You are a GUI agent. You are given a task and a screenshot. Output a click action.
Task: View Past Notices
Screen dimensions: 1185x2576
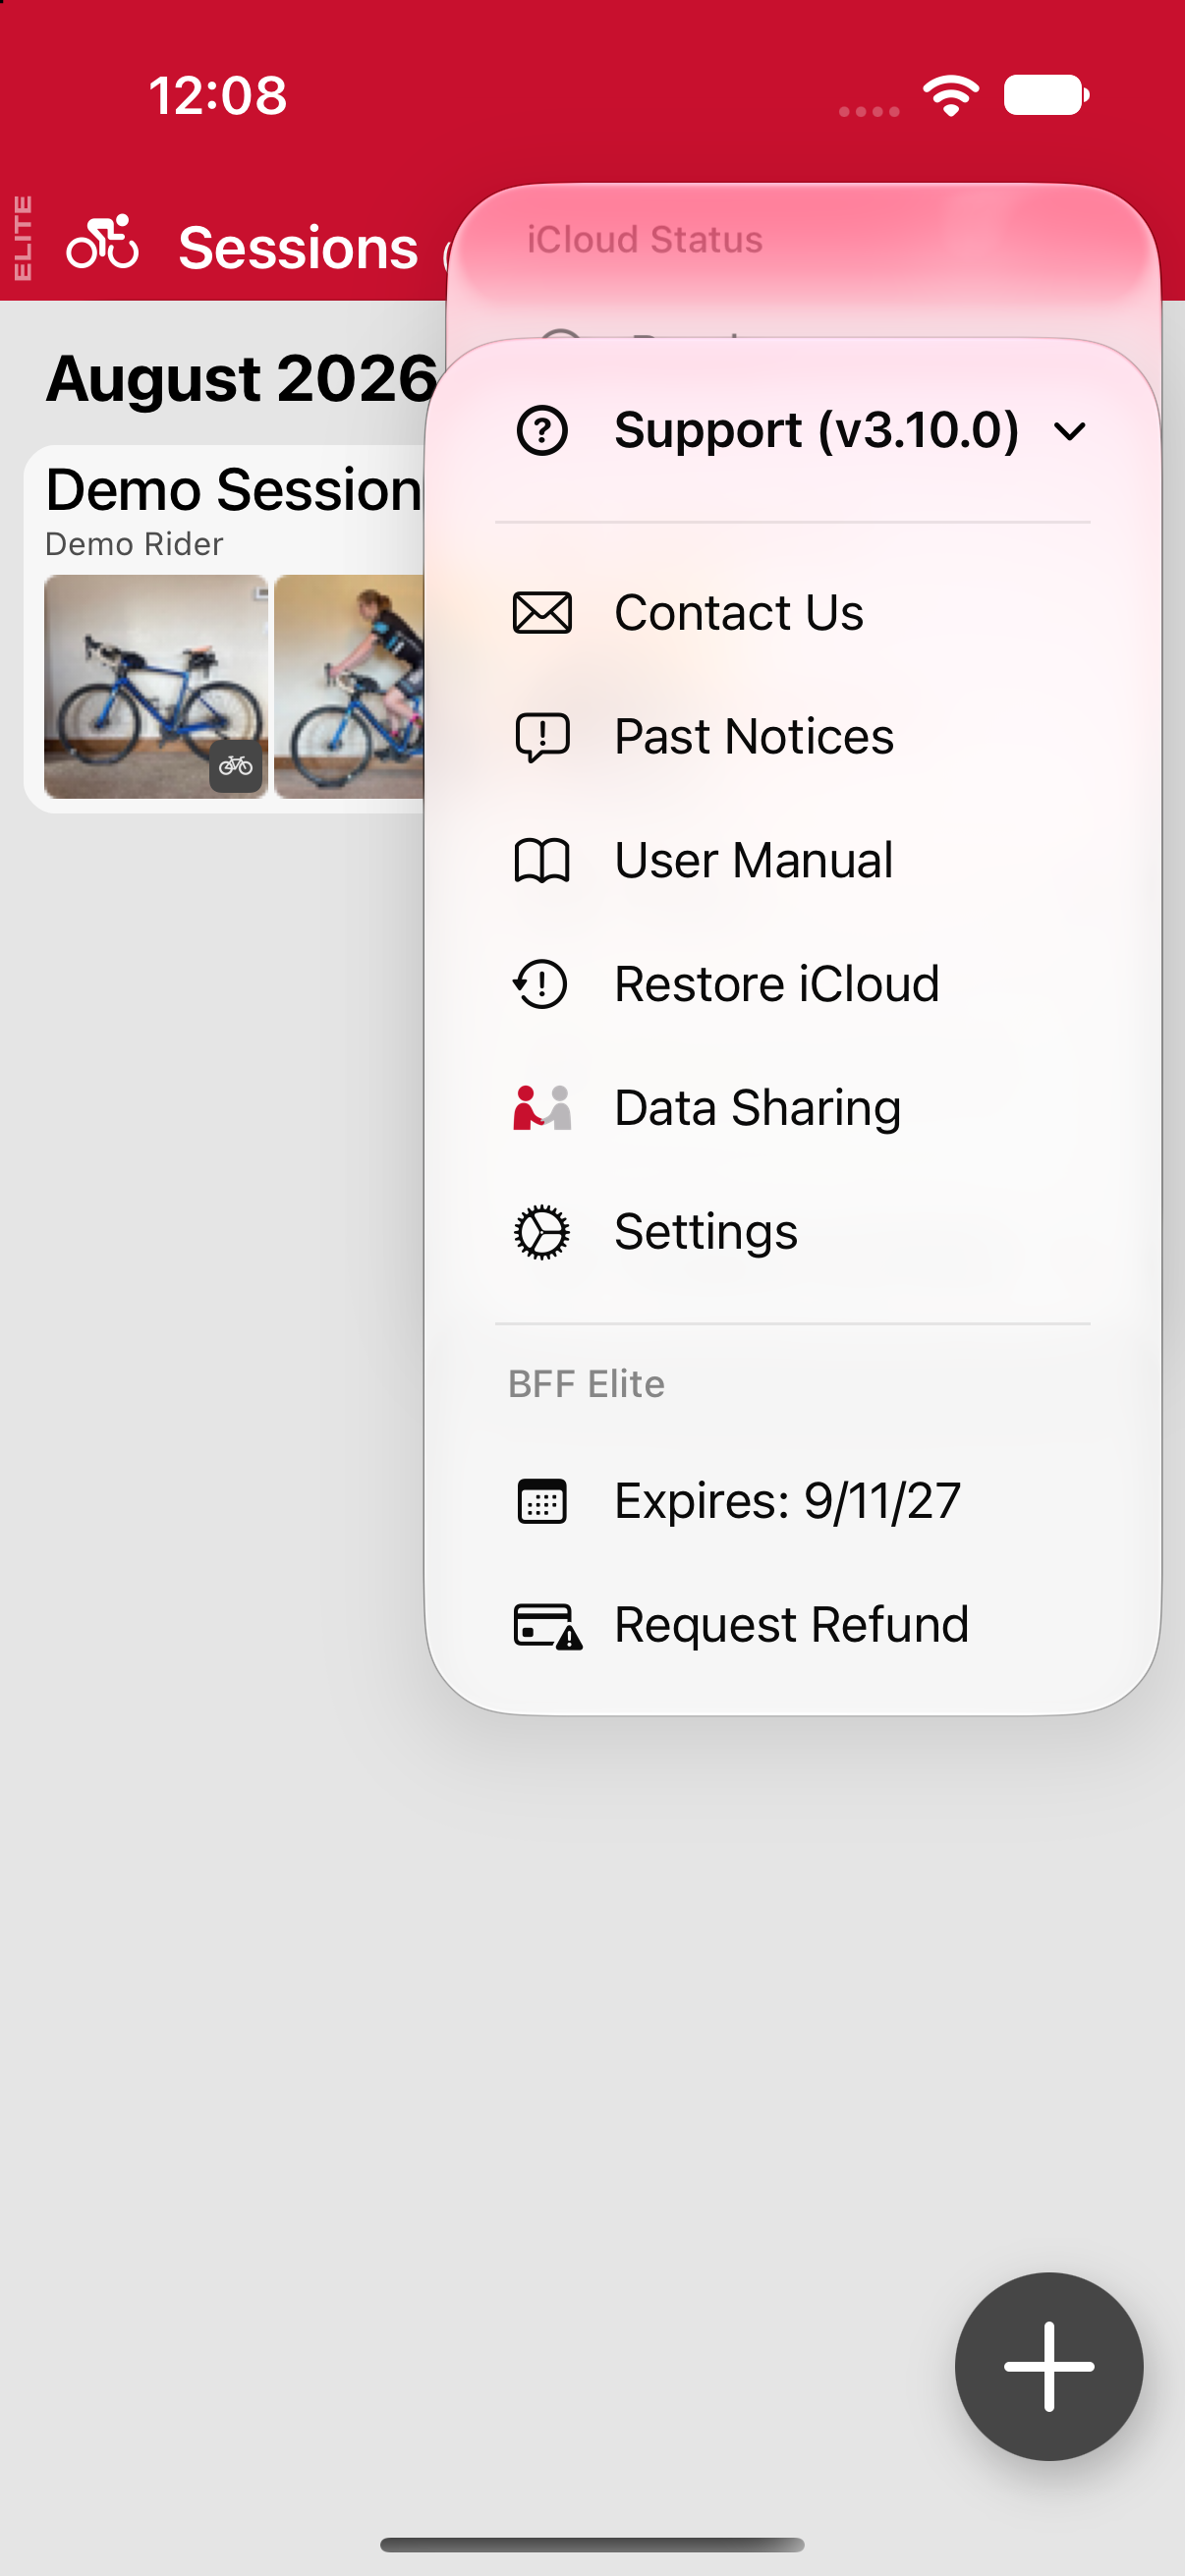(x=792, y=737)
